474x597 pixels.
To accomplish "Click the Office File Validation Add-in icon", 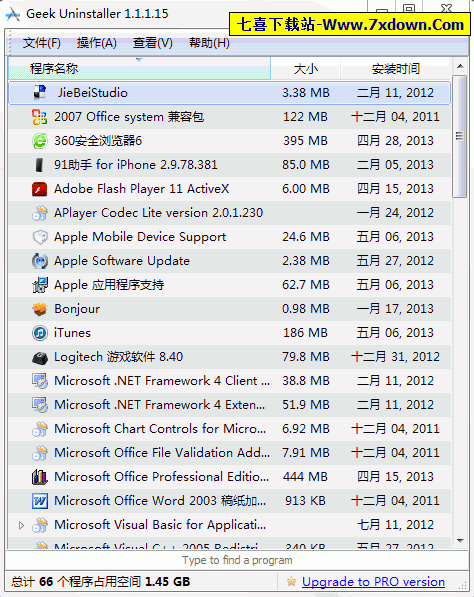I will pos(40,452).
